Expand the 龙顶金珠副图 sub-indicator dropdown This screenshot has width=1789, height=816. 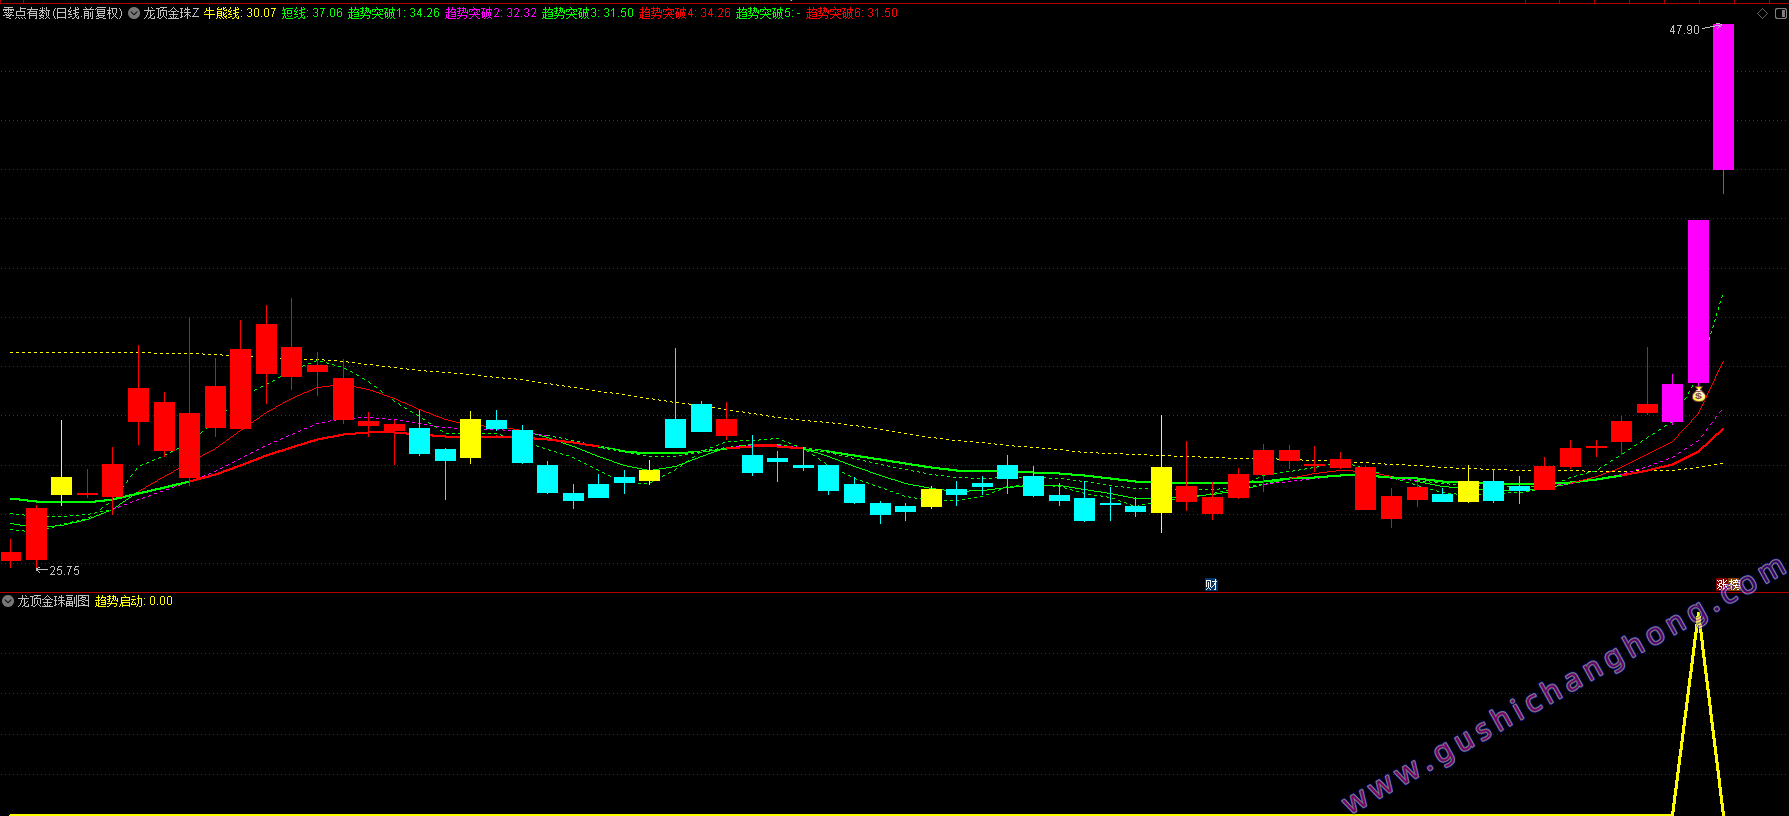click(x=8, y=601)
